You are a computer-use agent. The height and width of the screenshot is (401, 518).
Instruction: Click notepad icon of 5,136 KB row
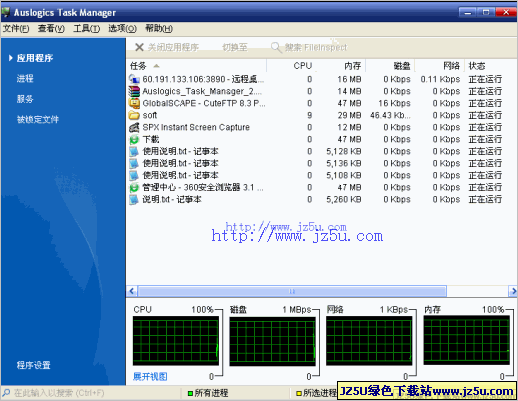[134, 163]
